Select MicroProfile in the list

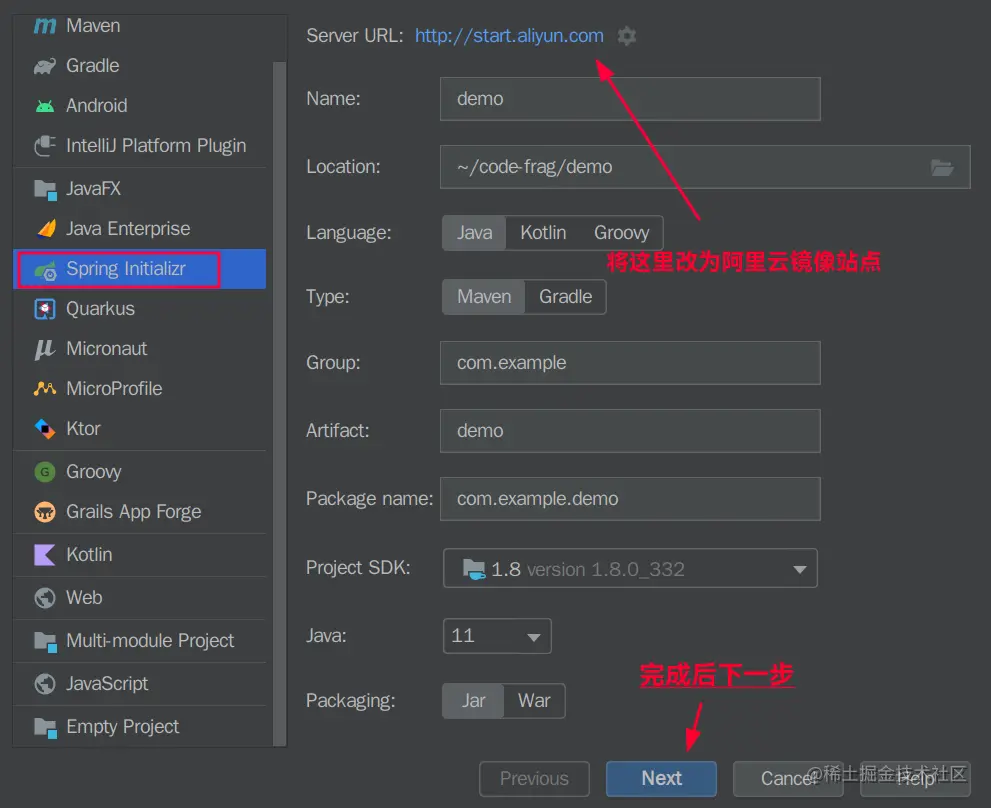pyautogui.click(x=139, y=389)
